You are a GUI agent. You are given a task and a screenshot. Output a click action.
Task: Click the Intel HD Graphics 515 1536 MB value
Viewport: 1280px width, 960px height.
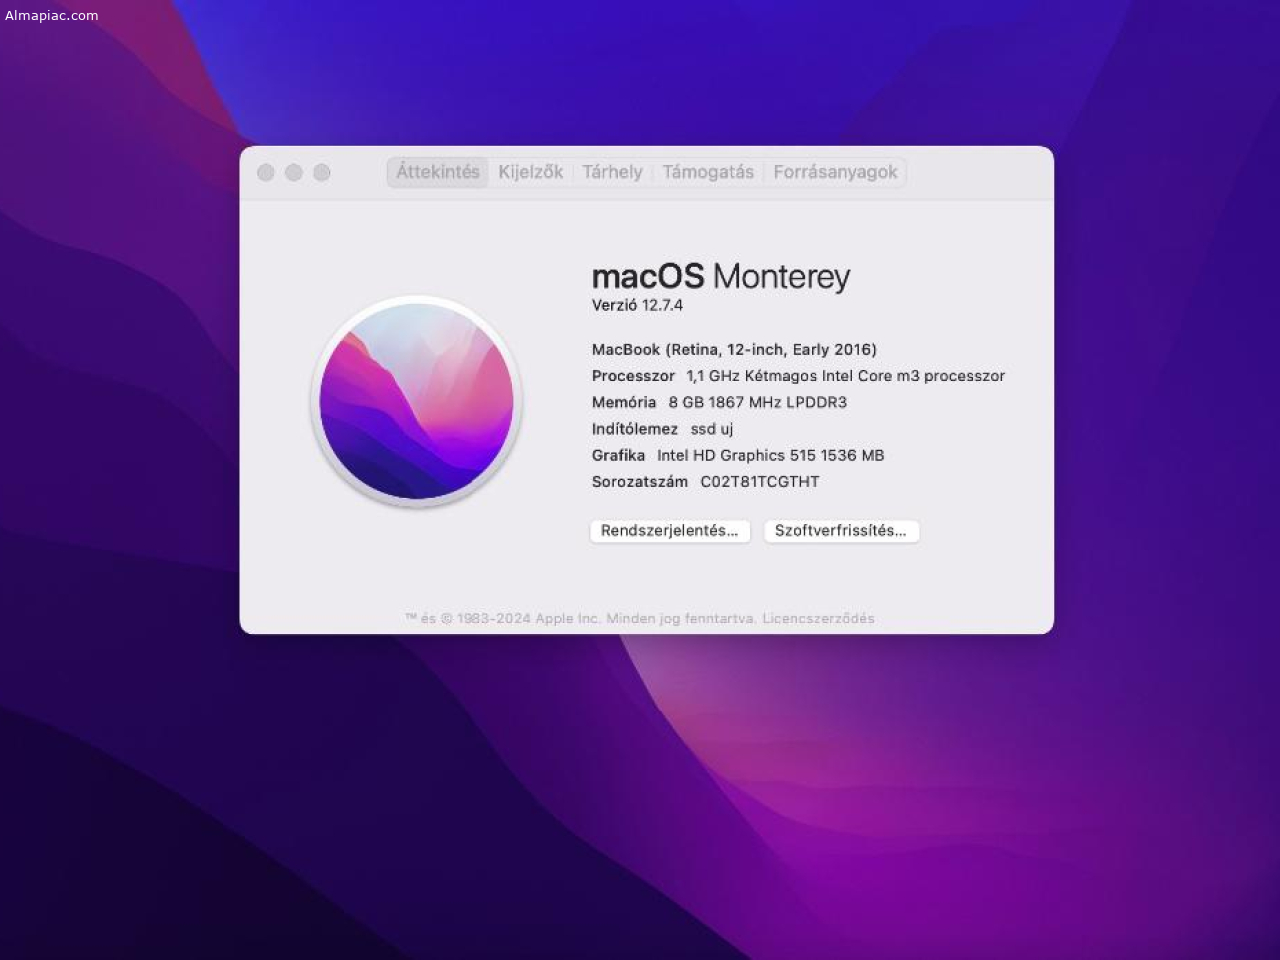(x=770, y=455)
